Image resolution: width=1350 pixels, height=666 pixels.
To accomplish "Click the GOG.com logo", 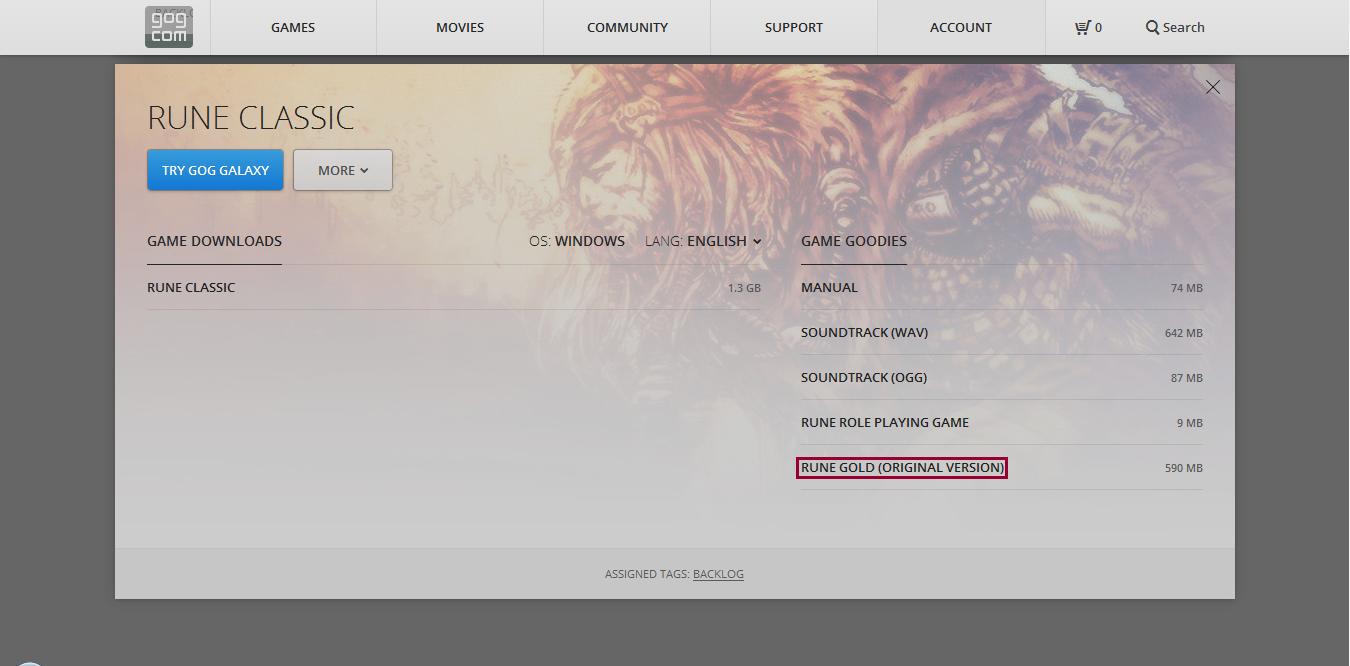I will [169, 27].
